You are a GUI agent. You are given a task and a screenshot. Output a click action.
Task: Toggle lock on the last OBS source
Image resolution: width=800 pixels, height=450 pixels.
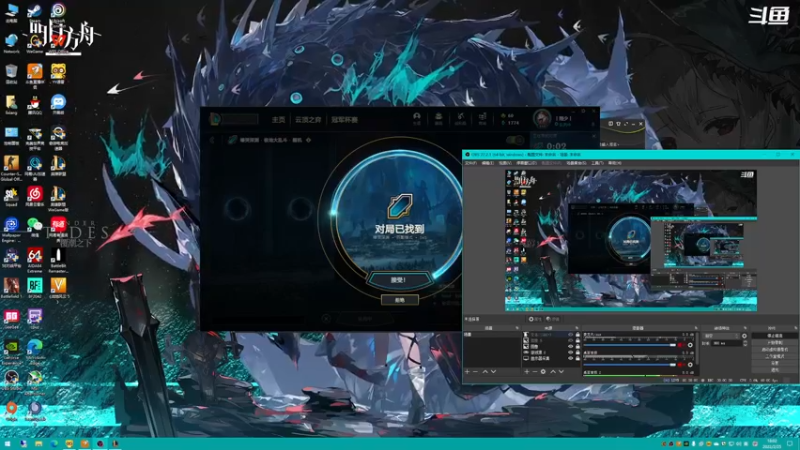pos(578,359)
